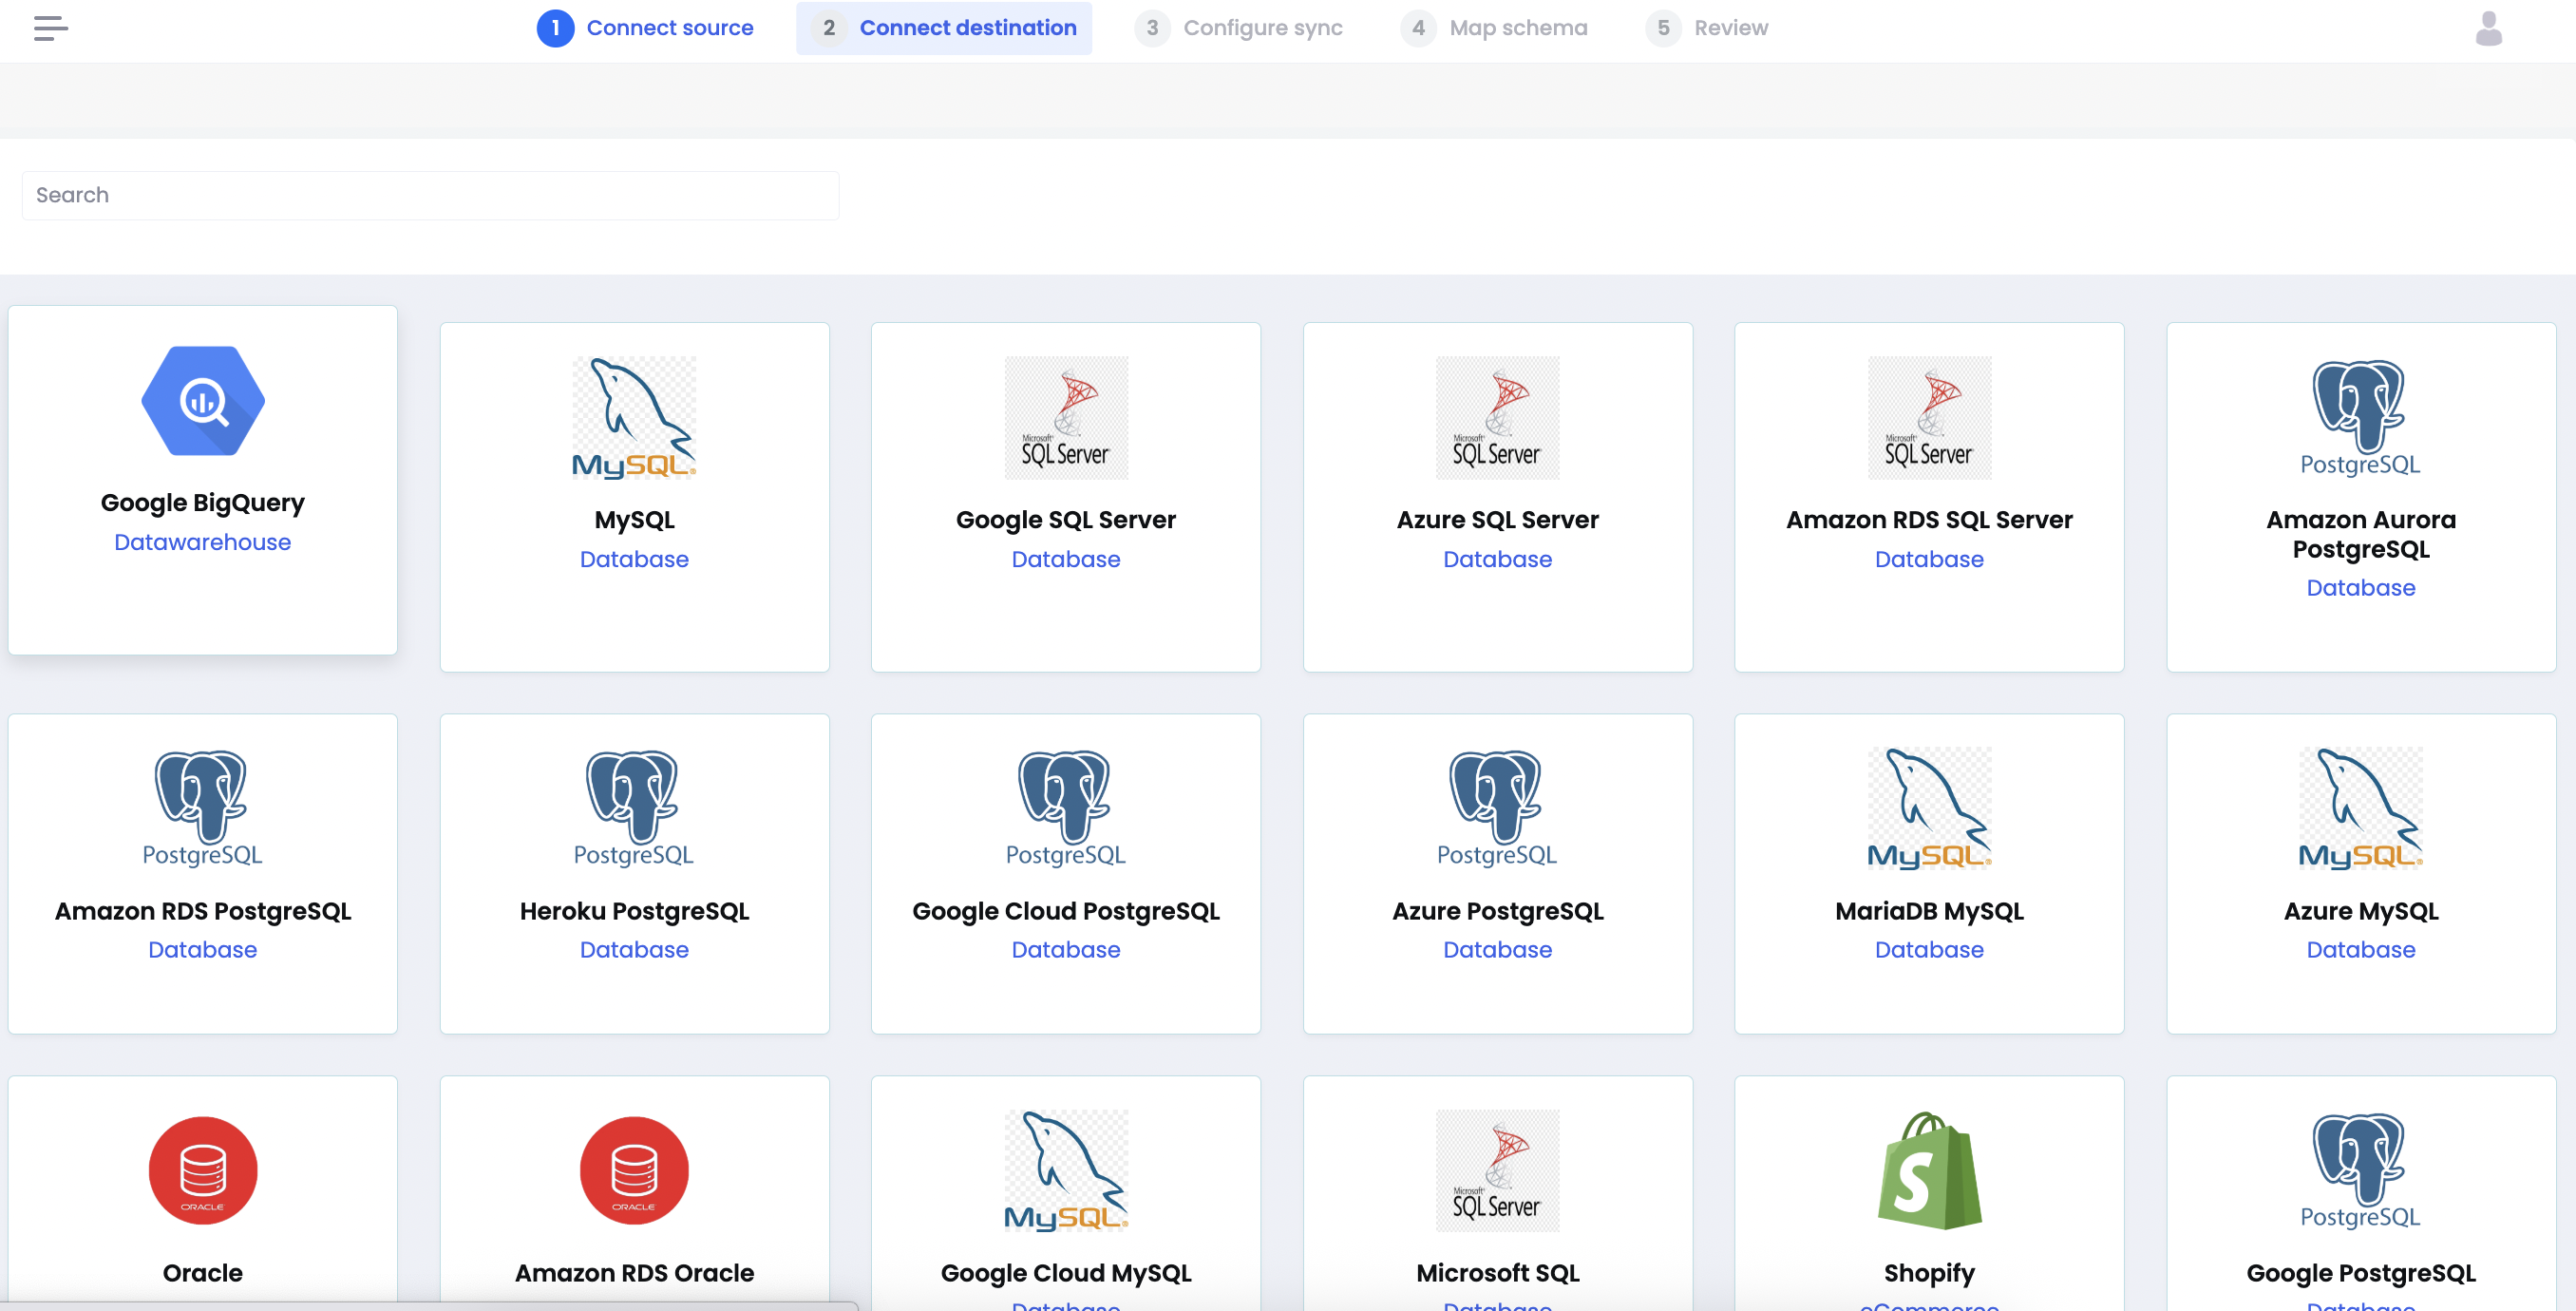Click Database label under Amazon RDS PostgreSQL
The image size is (2576, 1311).
[x=203, y=950]
